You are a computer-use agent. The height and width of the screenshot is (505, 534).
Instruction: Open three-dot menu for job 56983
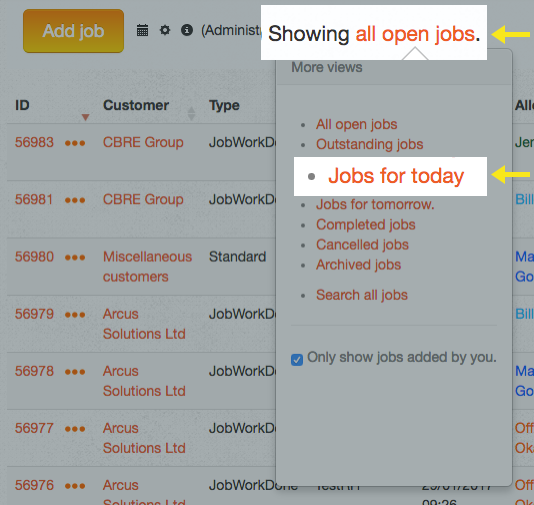pos(75,143)
